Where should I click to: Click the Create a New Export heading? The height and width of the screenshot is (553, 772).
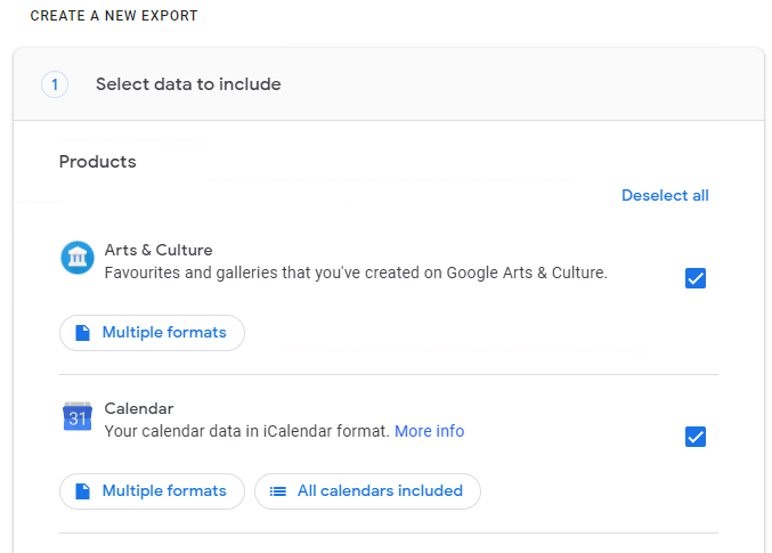(x=114, y=16)
